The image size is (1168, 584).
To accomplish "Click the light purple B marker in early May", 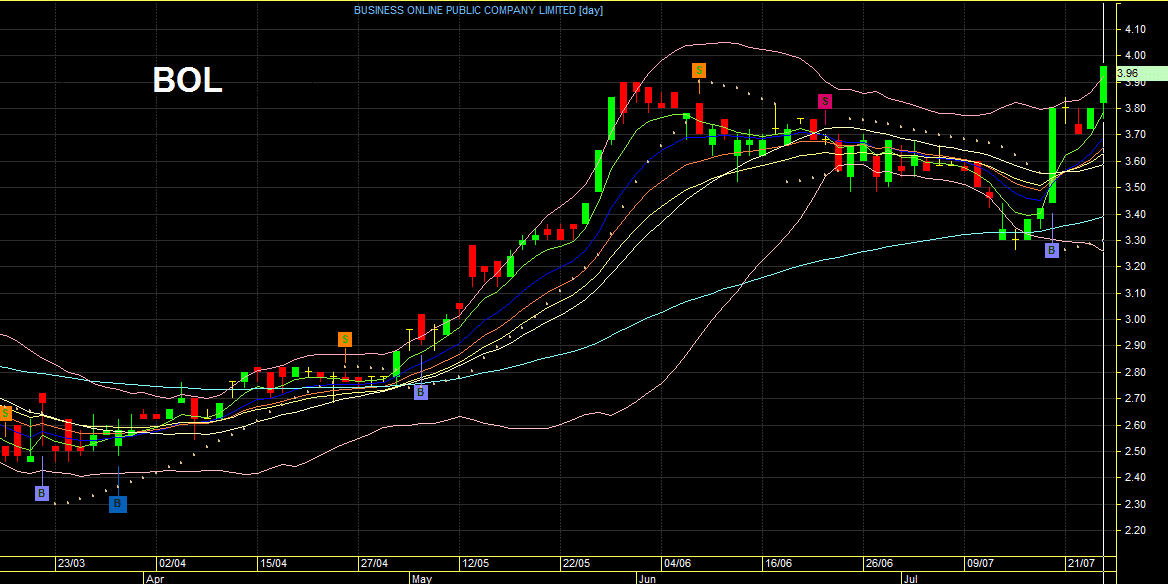I will coord(421,392).
